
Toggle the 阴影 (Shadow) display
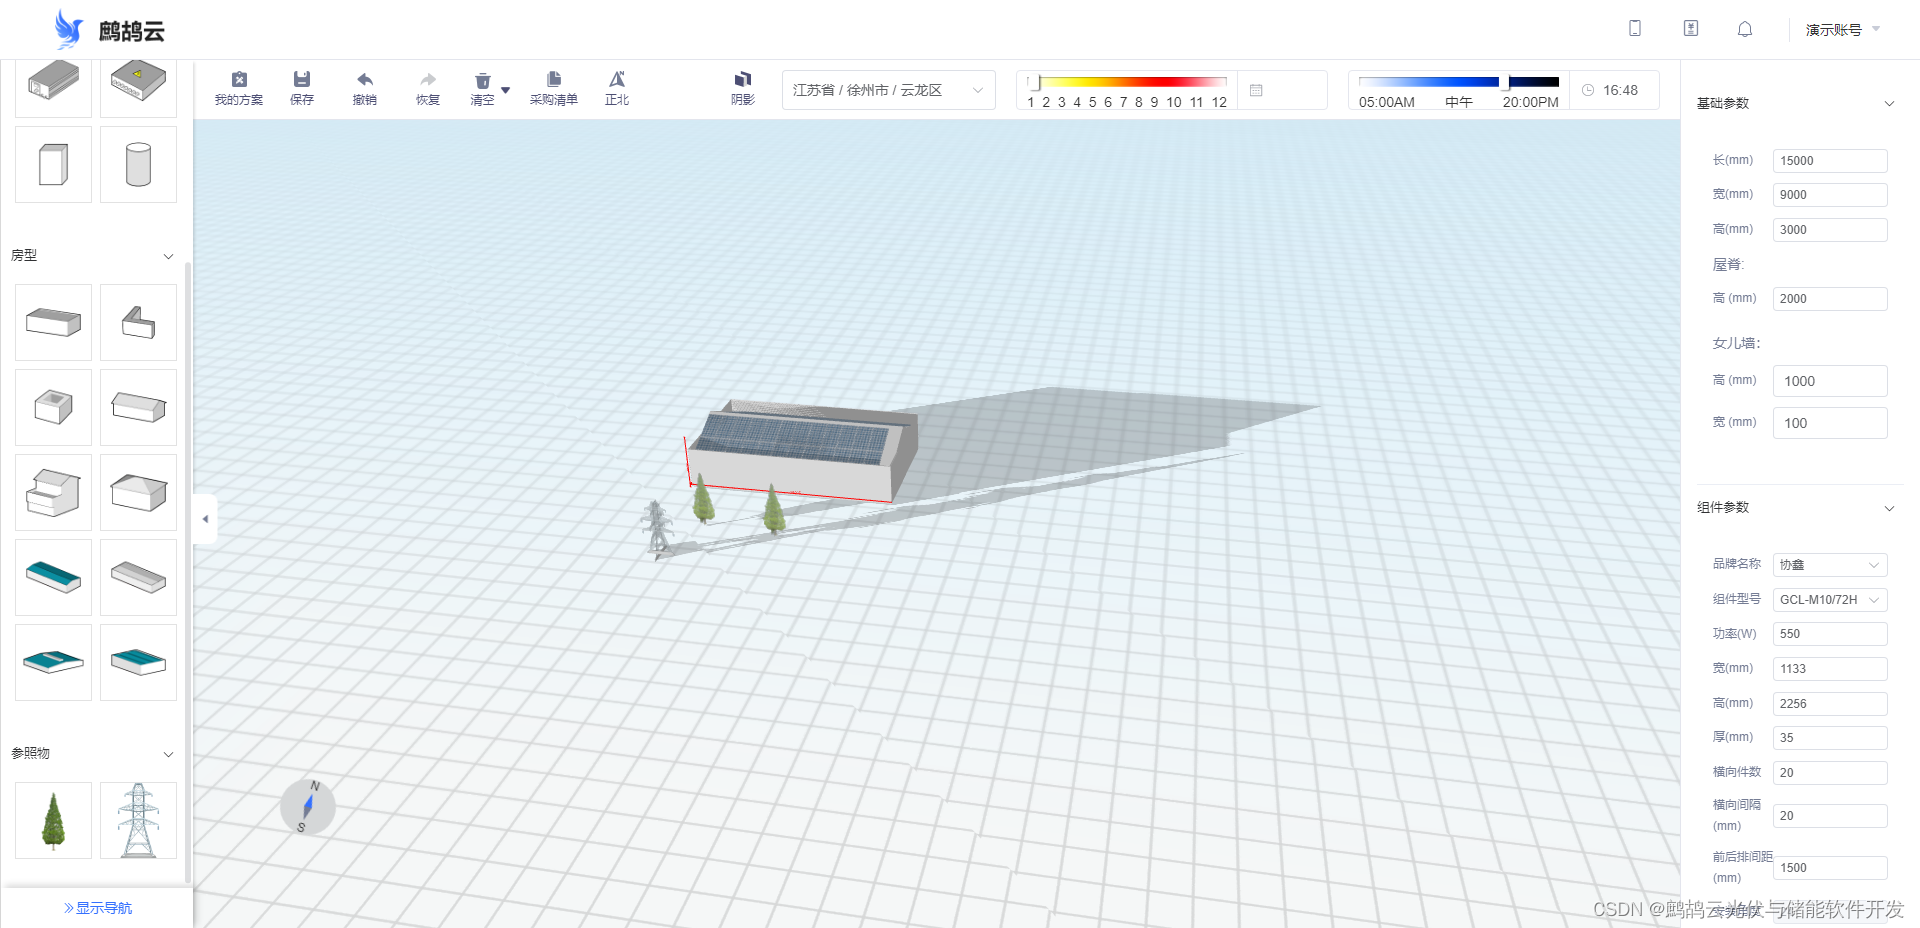(743, 89)
